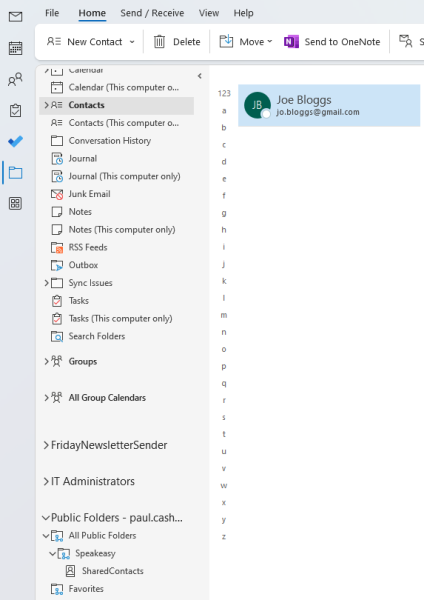Click the JB contact avatar

[257, 105]
